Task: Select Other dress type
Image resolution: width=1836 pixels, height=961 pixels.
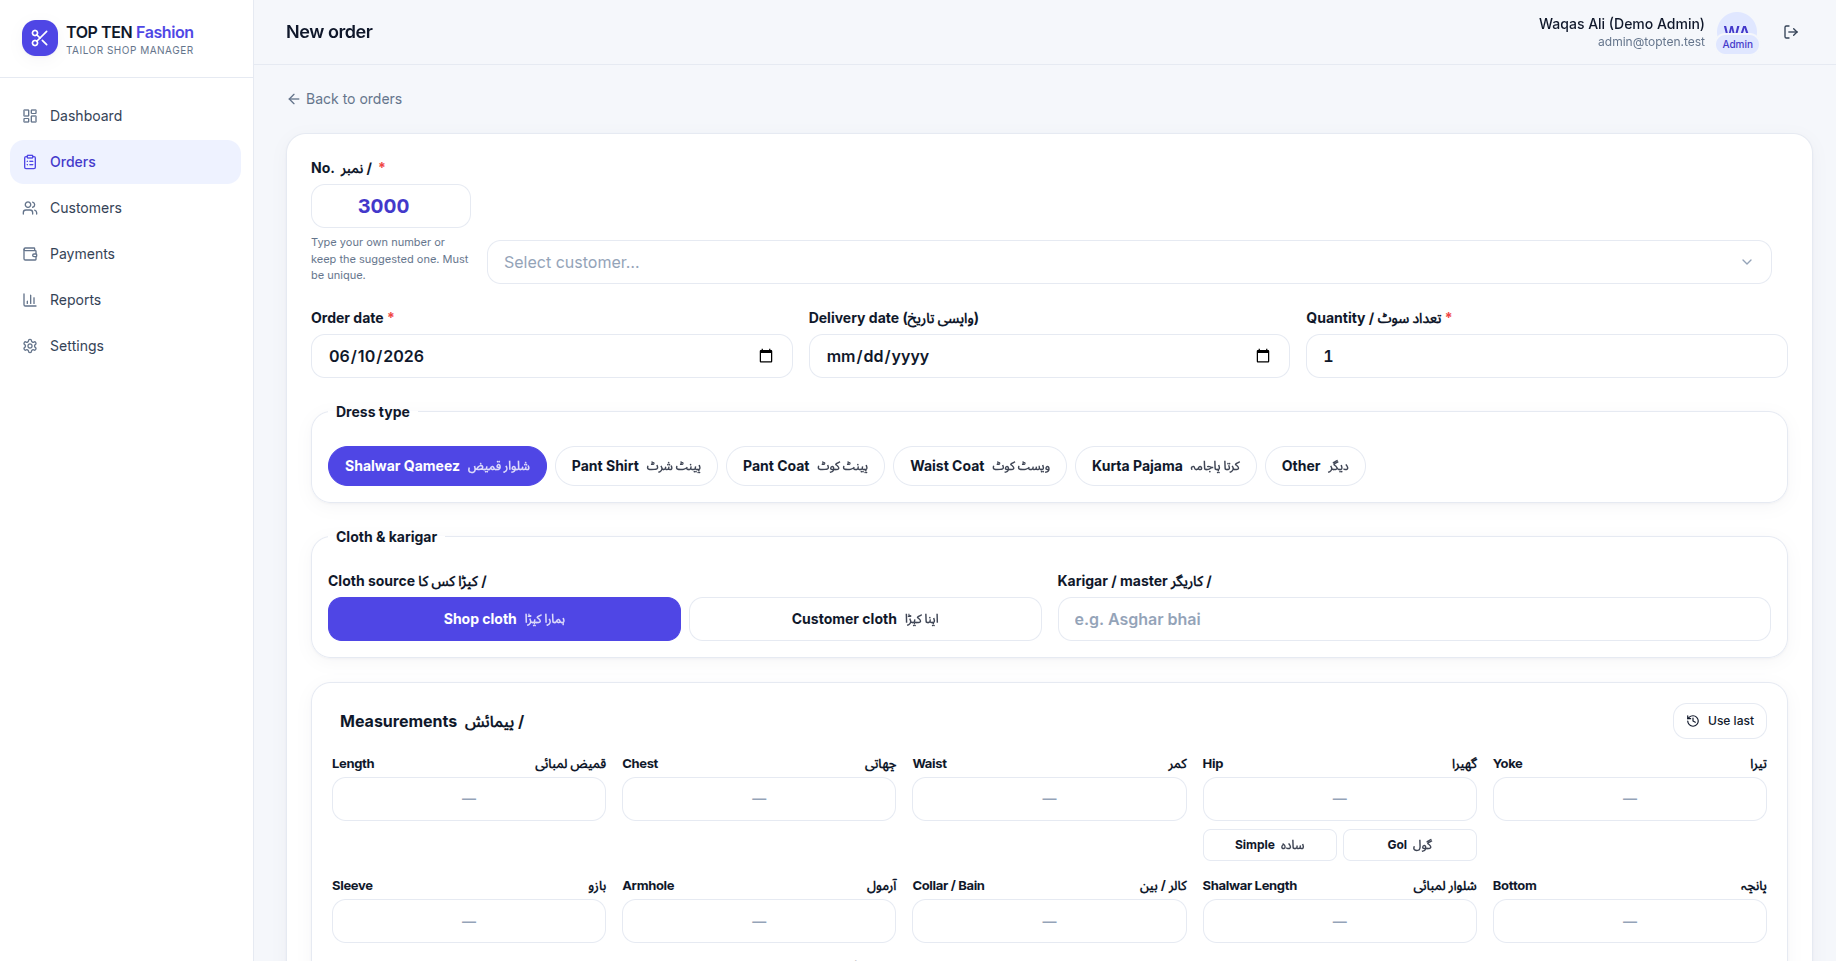Action: click(x=1315, y=466)
